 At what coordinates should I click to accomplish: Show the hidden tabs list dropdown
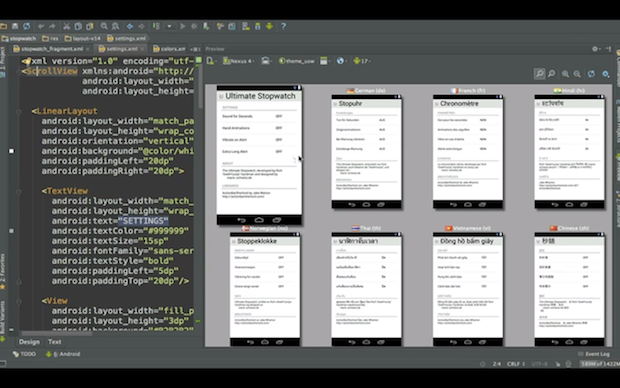195,49
